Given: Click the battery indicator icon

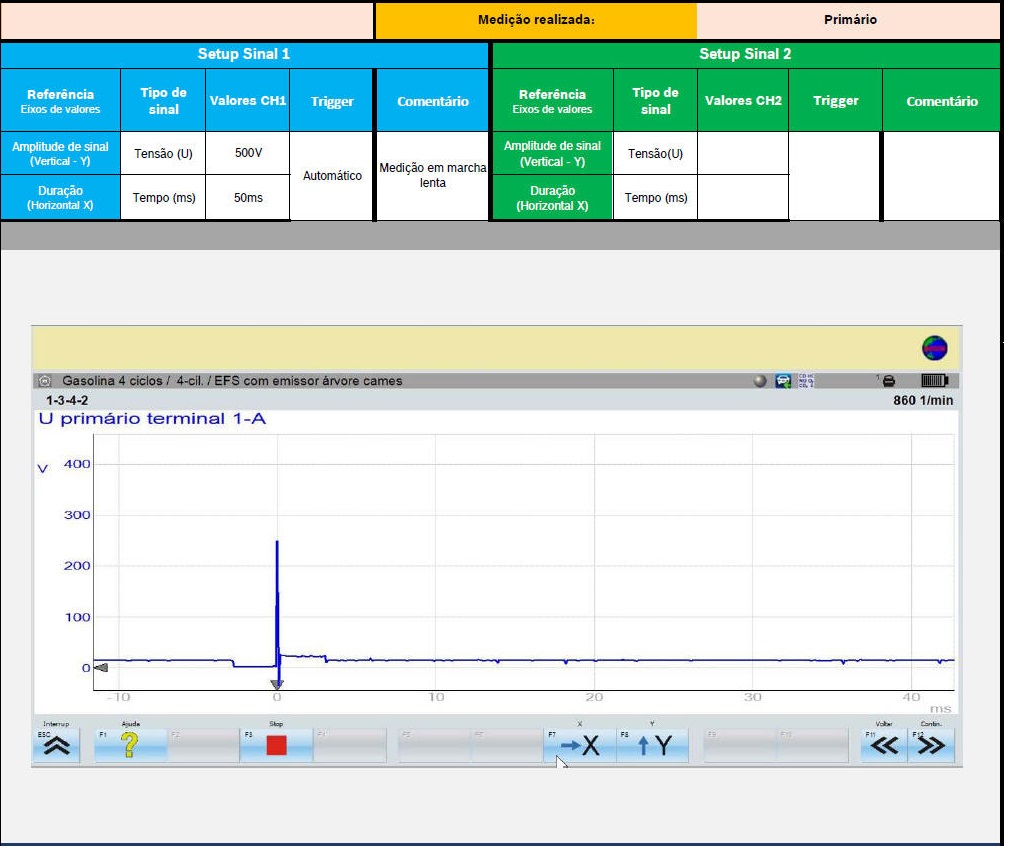Looking at the screenshot, I should pyautogui.click(x=933, y=381).
